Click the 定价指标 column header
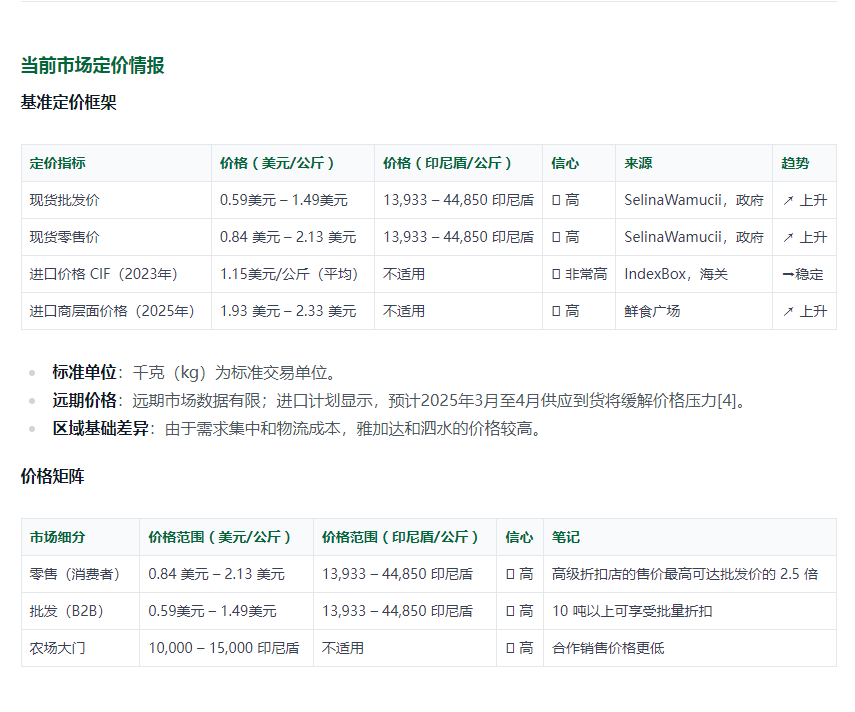 click(57, 163)
